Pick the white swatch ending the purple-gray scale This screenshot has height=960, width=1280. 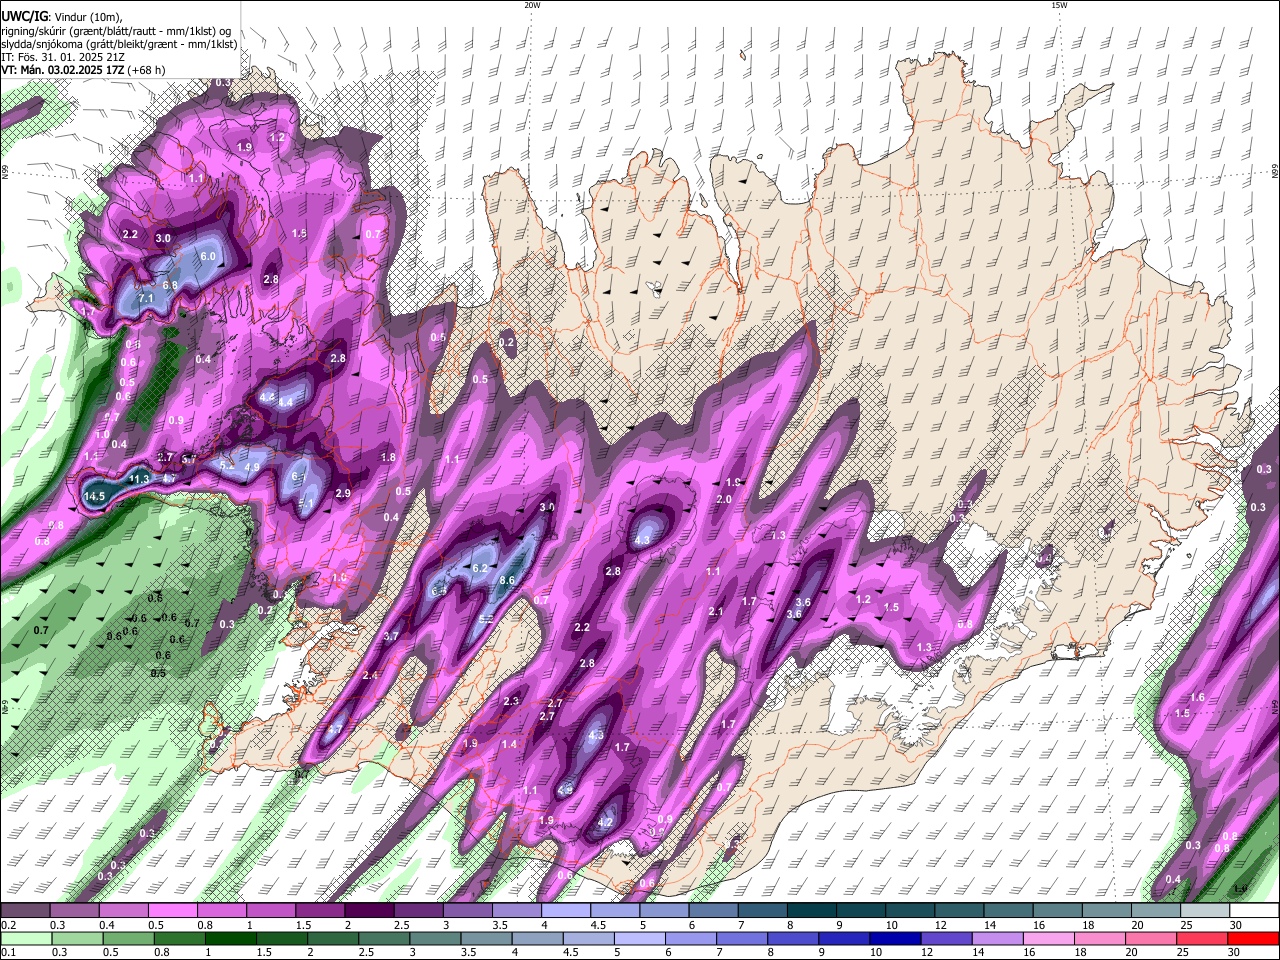1254,910
